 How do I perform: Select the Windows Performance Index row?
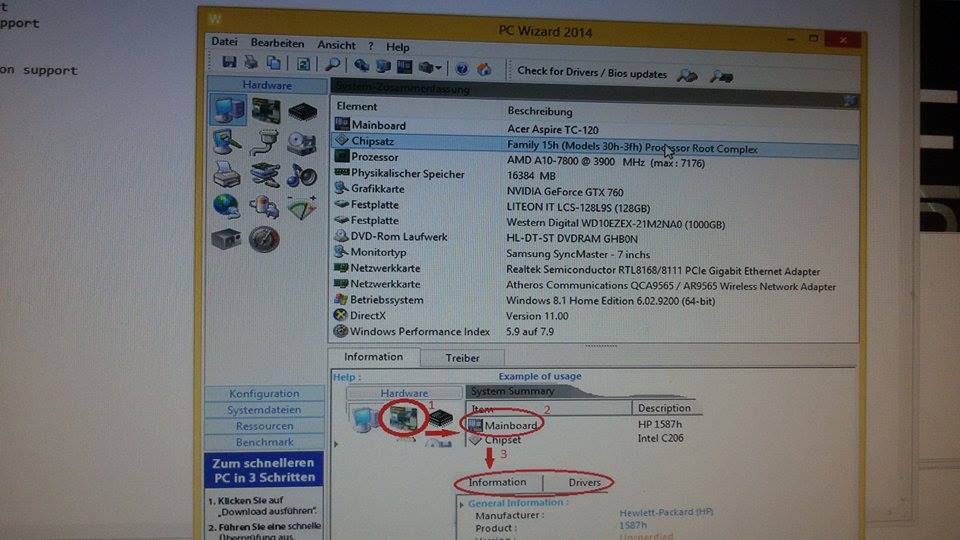pos(594,332)
